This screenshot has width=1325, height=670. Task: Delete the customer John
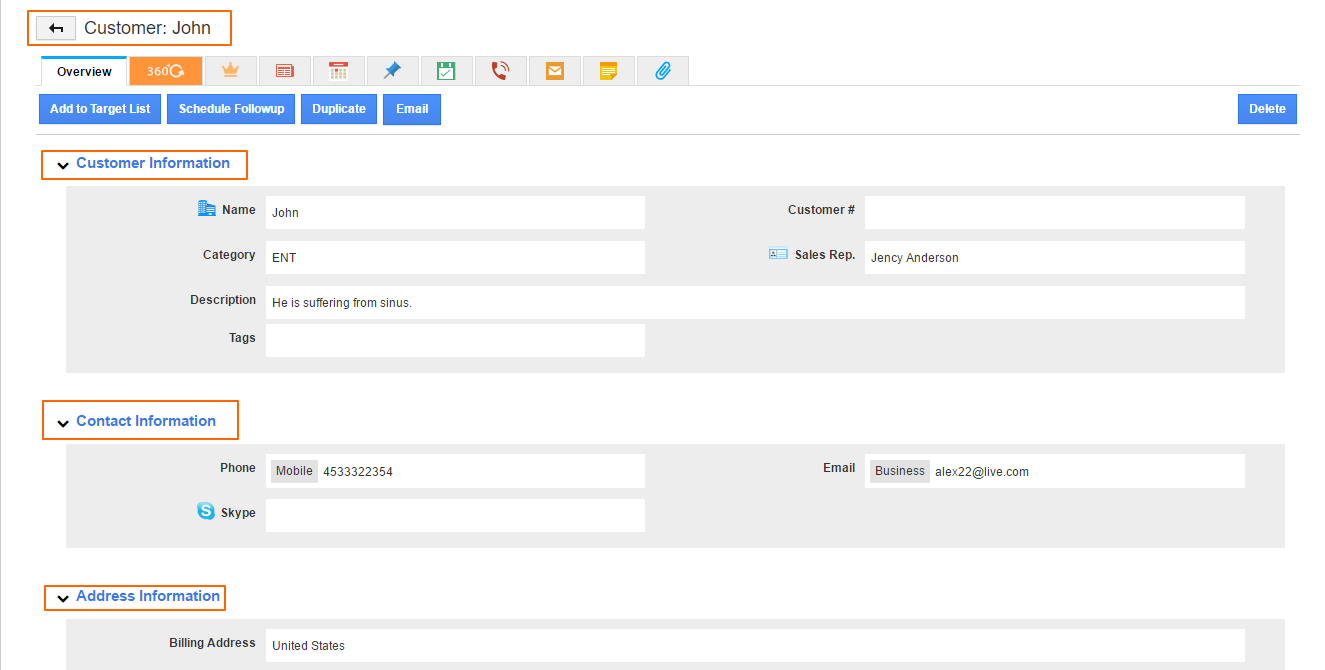[x=1267, y=109]
